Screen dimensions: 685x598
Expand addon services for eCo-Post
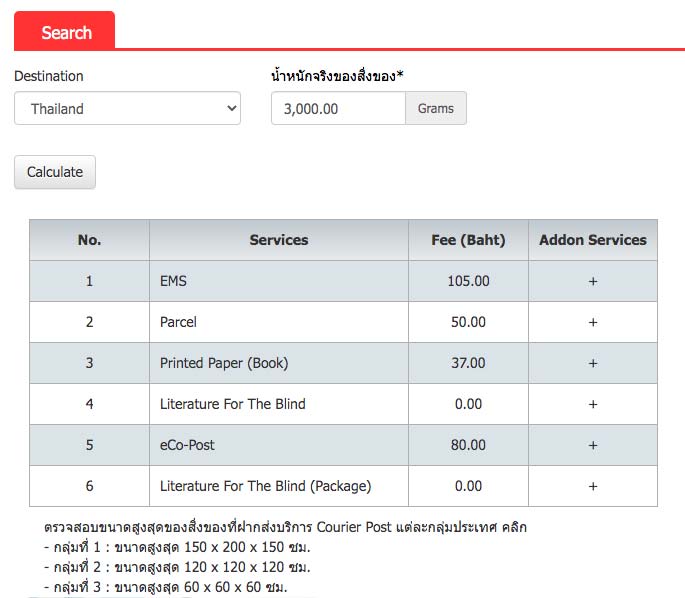pos(592,445)
